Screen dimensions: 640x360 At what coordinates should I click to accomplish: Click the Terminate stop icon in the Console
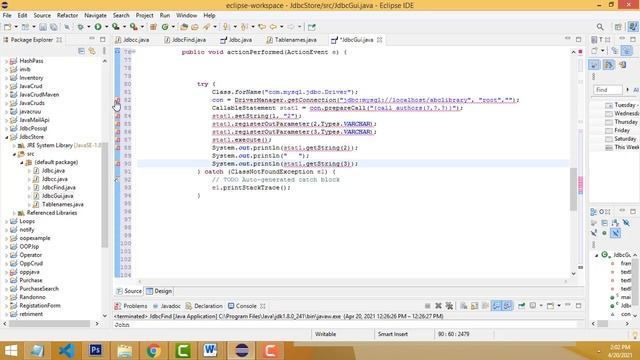pos(427,306)
